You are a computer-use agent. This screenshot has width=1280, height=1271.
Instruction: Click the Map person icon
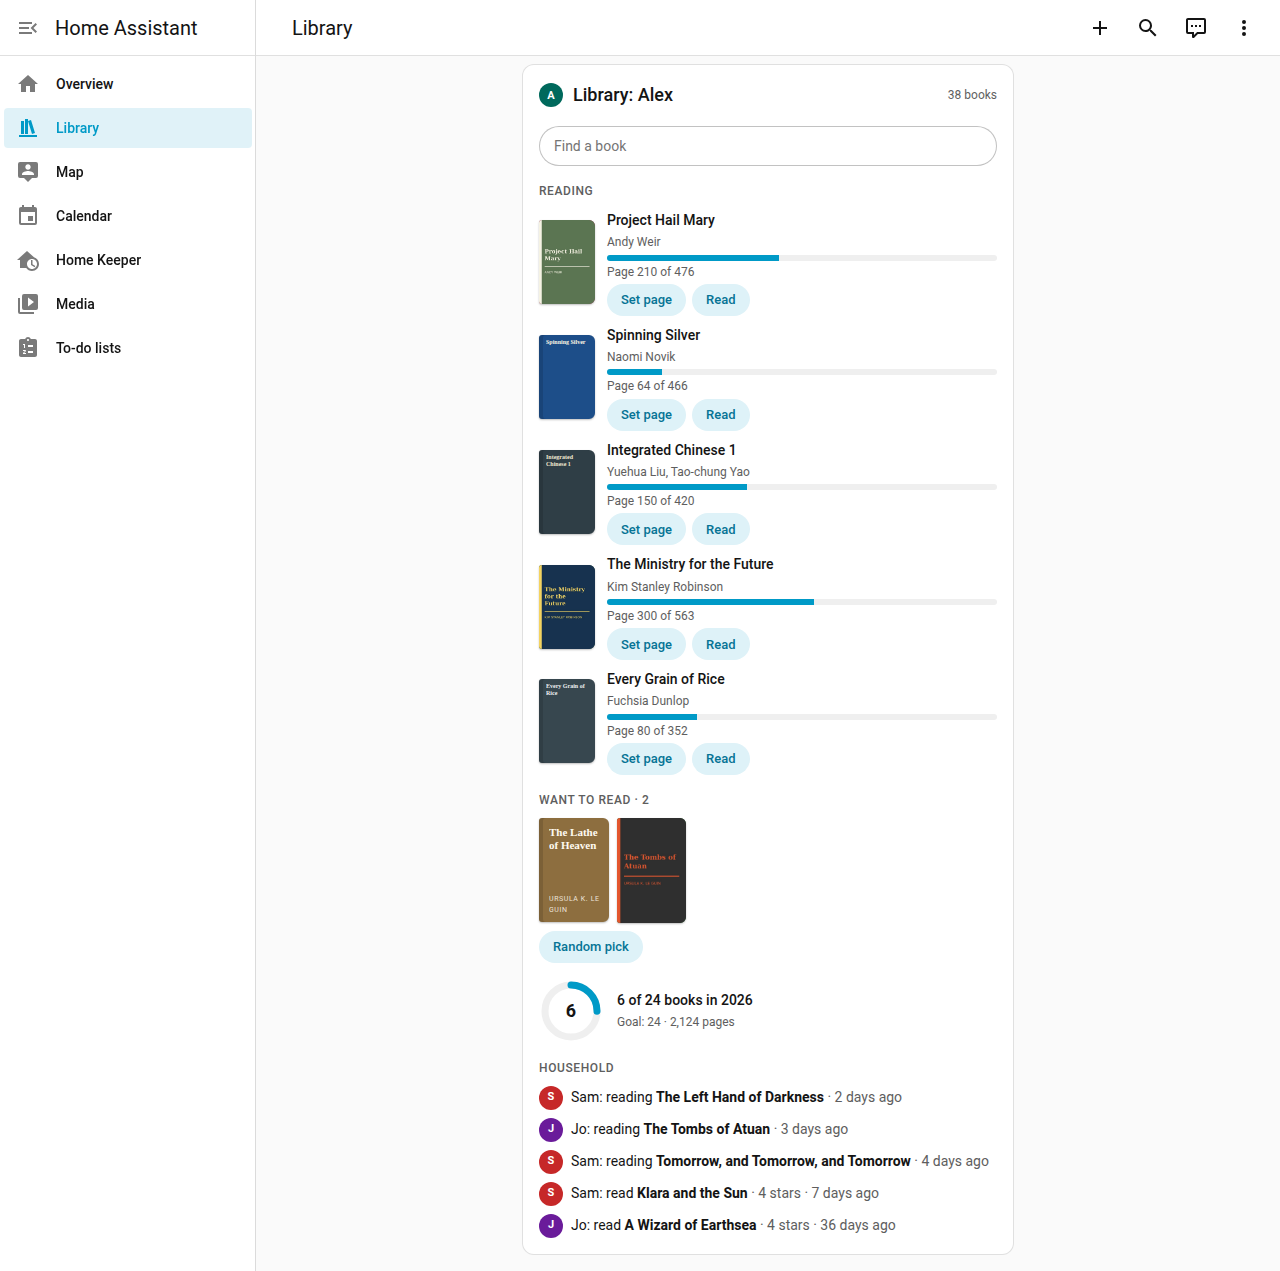point(28,172)
